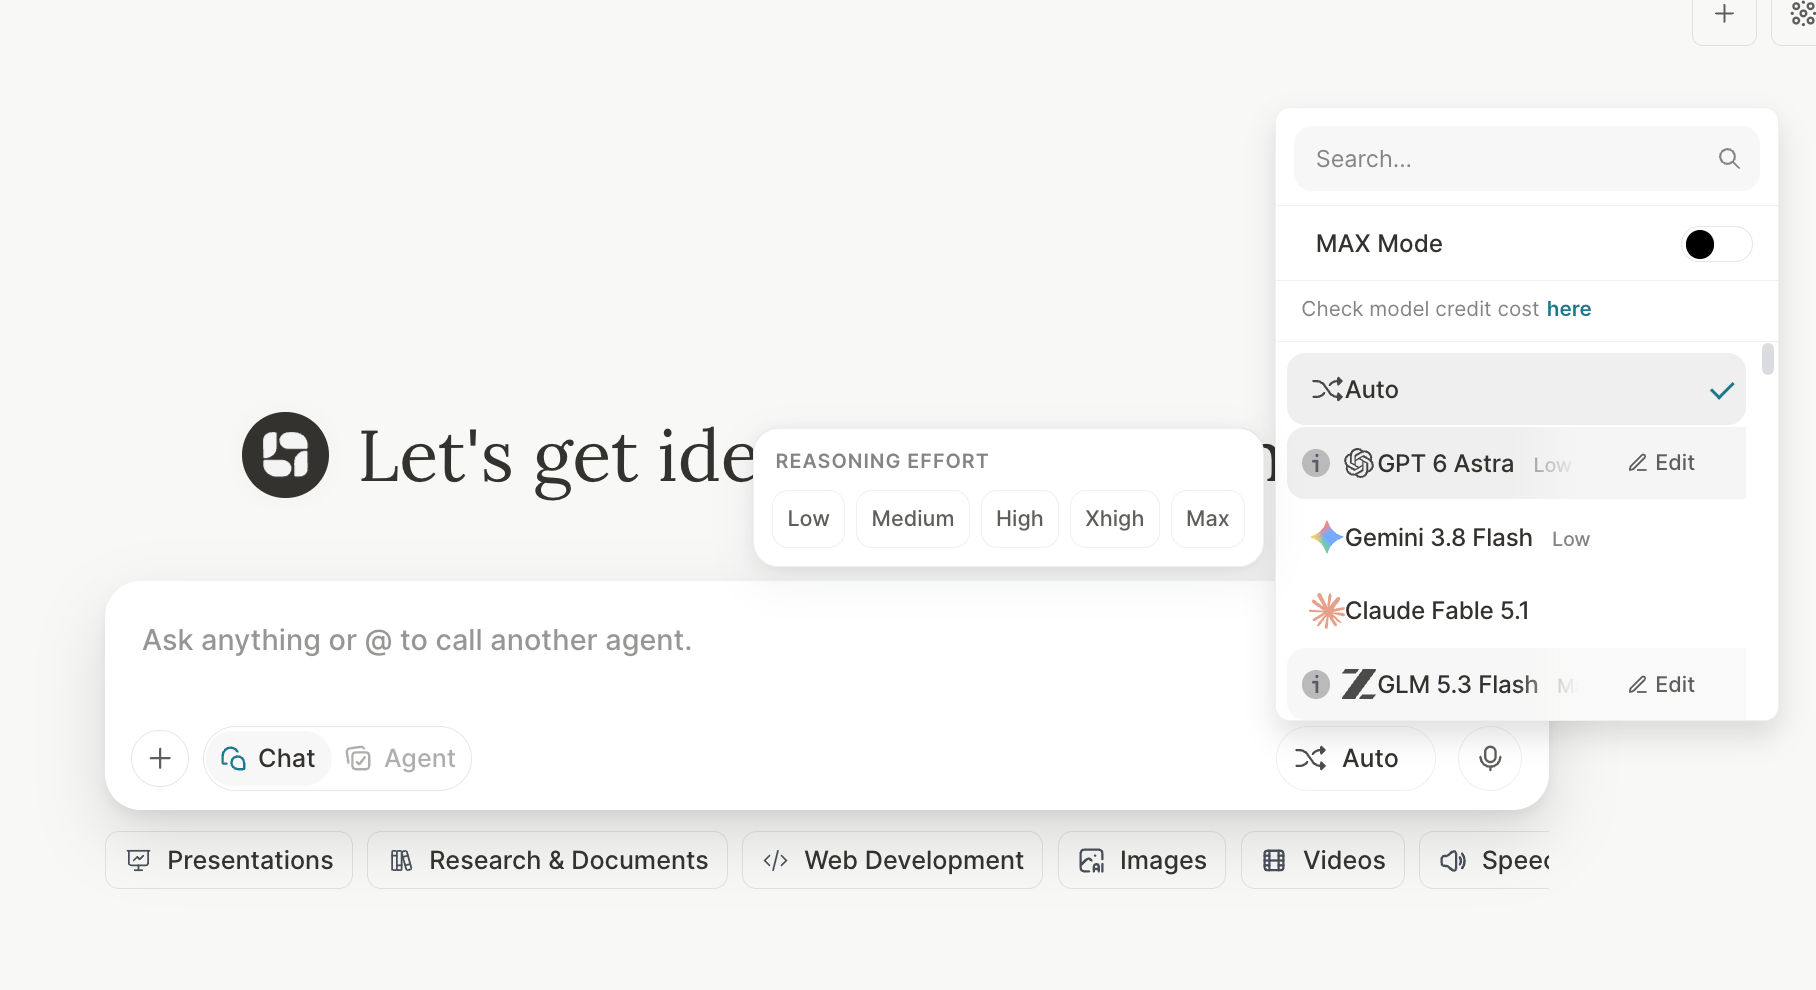Click the app logo beside the heading
The height and width of the screenshot is (990, 1816).
tap(285, 455)
